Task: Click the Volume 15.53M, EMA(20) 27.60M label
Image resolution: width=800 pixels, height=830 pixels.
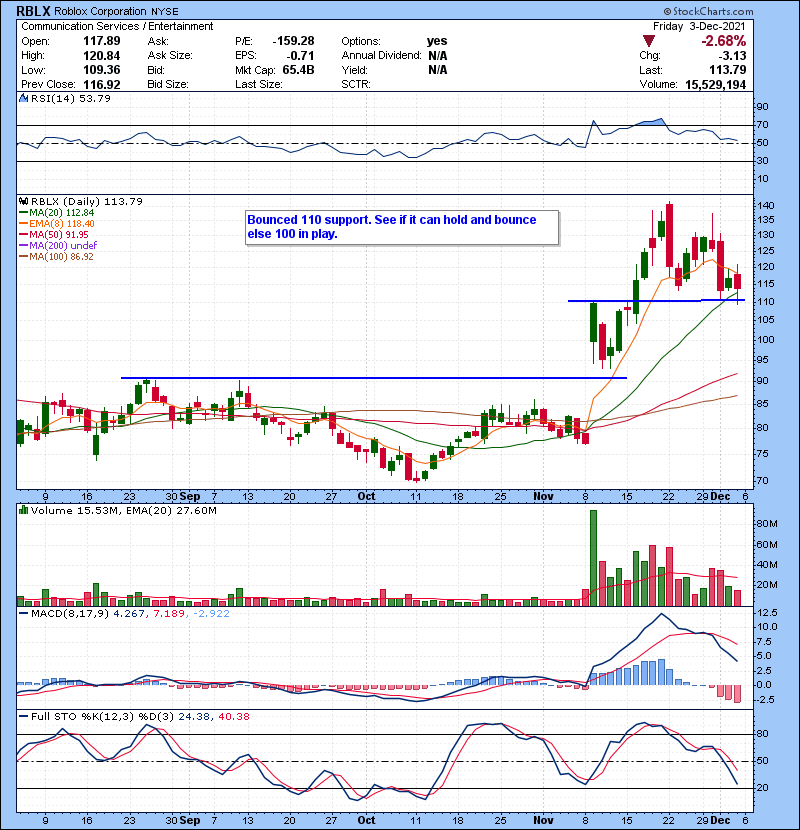Action: pyautogui.click(x=124, y=511)
